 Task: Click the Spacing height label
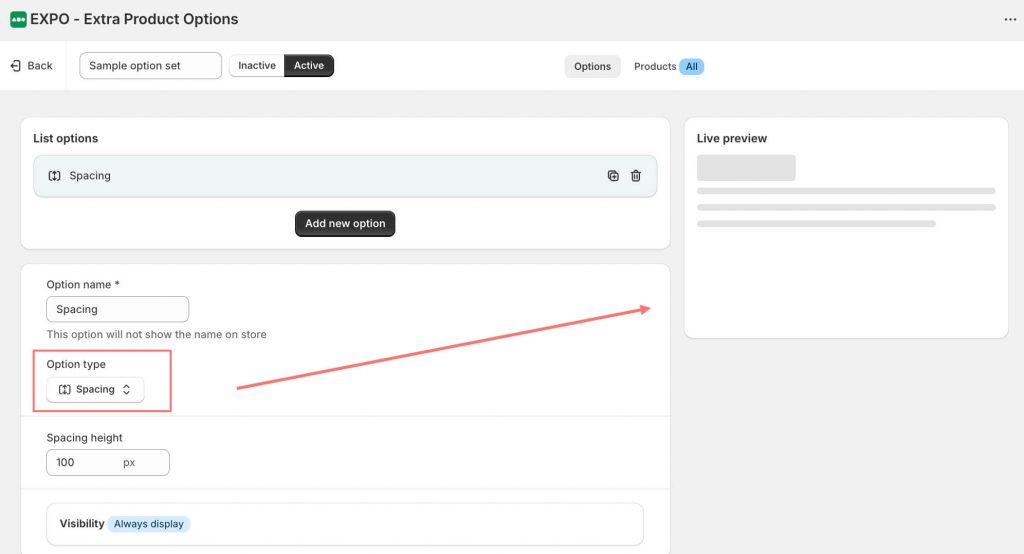(84, 438)
